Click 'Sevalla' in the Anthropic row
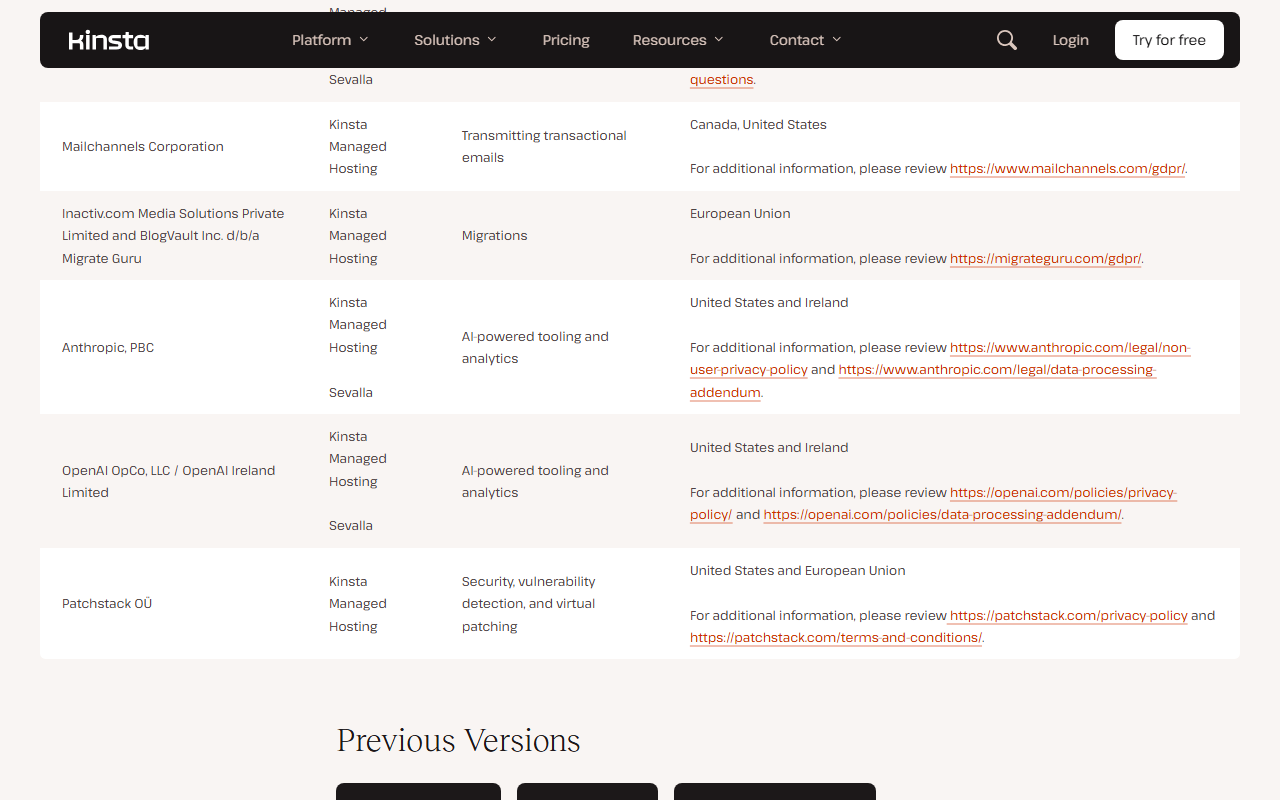The height and width of the screenshot is (800, 1280). 351,393
